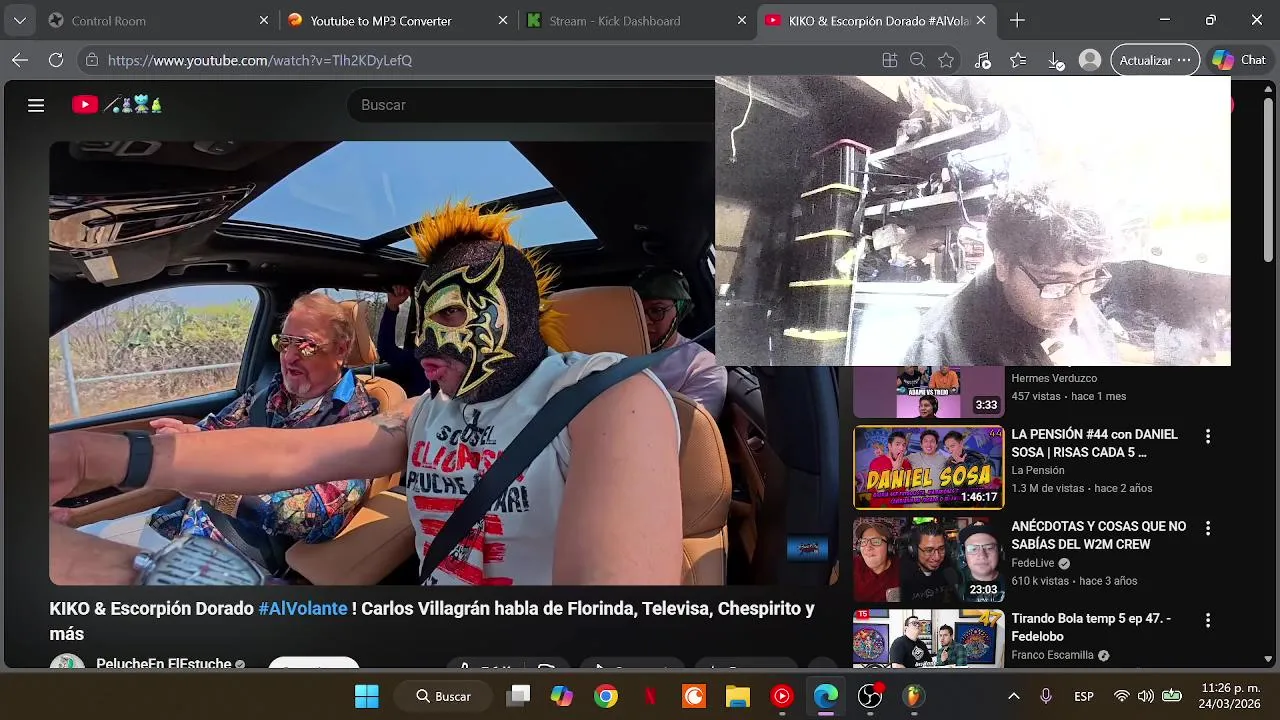Close the Control Room tab
The width and height of the screenshot is (1280, 720).
(x=264, y=20)
